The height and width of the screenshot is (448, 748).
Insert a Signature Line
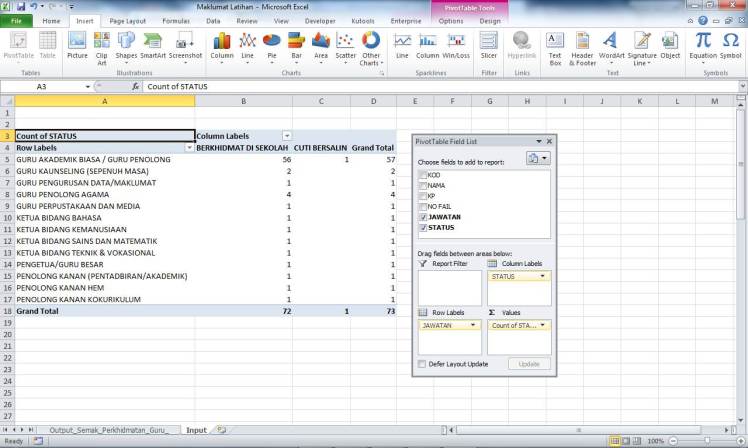[x=642, y=48]
